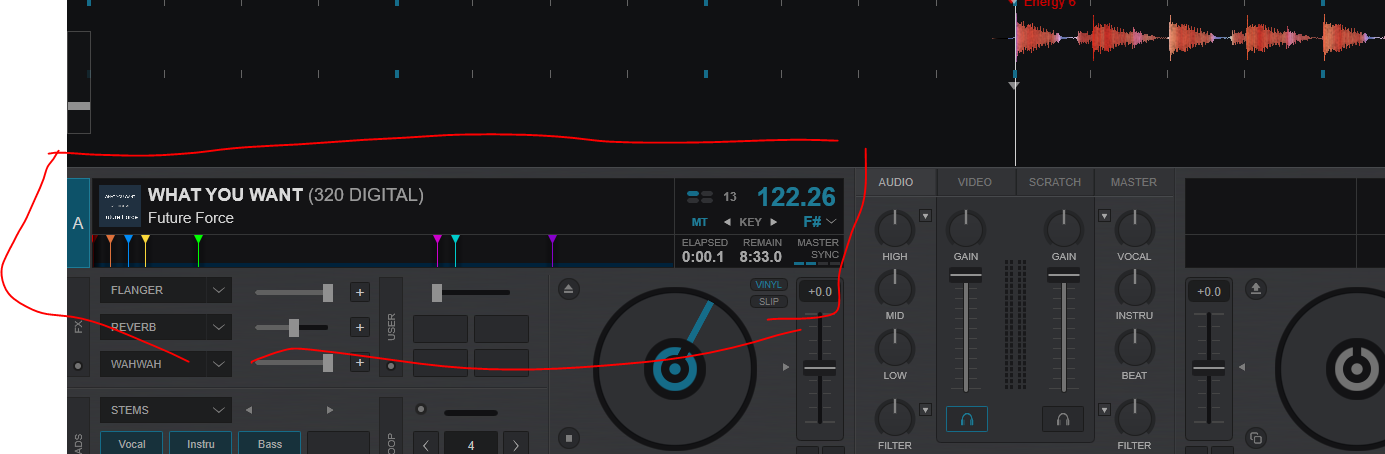Click the right GAIN knob
This screenshot has width=1385, height=454.
pos(1064,229)
